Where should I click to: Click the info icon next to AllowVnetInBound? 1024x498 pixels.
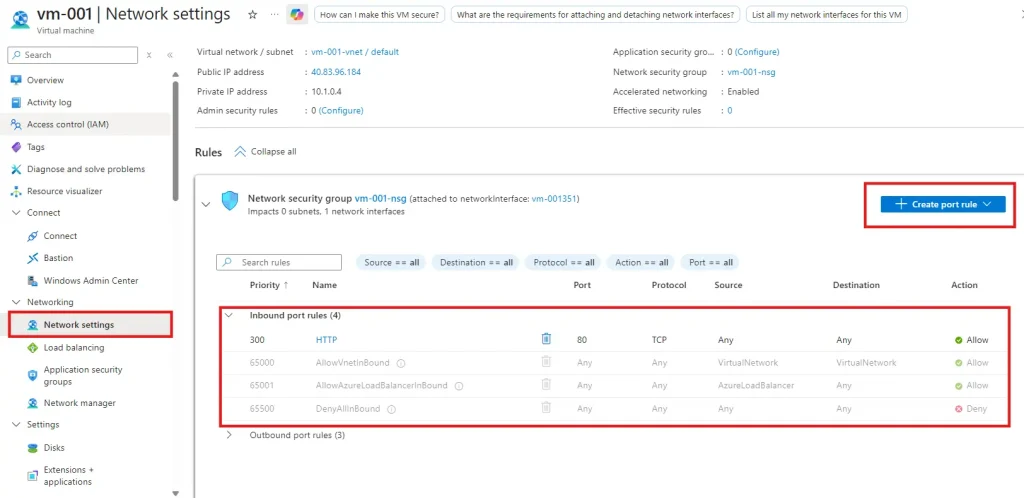[400, 363]
